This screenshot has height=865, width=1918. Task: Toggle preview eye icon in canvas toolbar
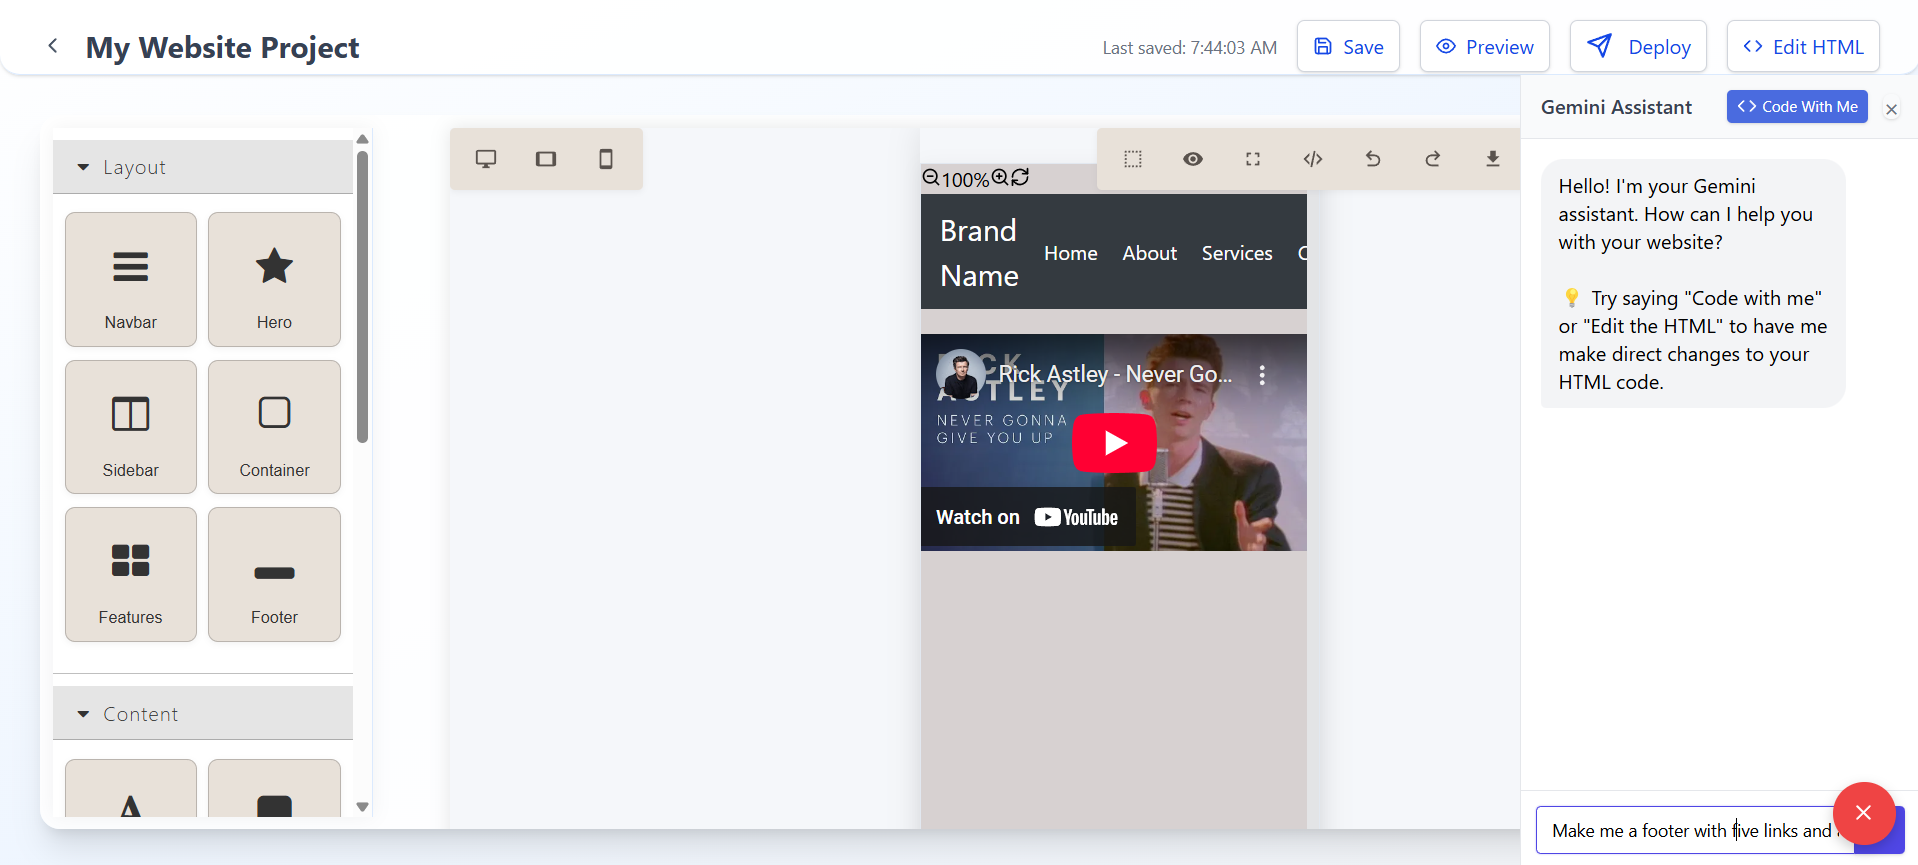1193,159
